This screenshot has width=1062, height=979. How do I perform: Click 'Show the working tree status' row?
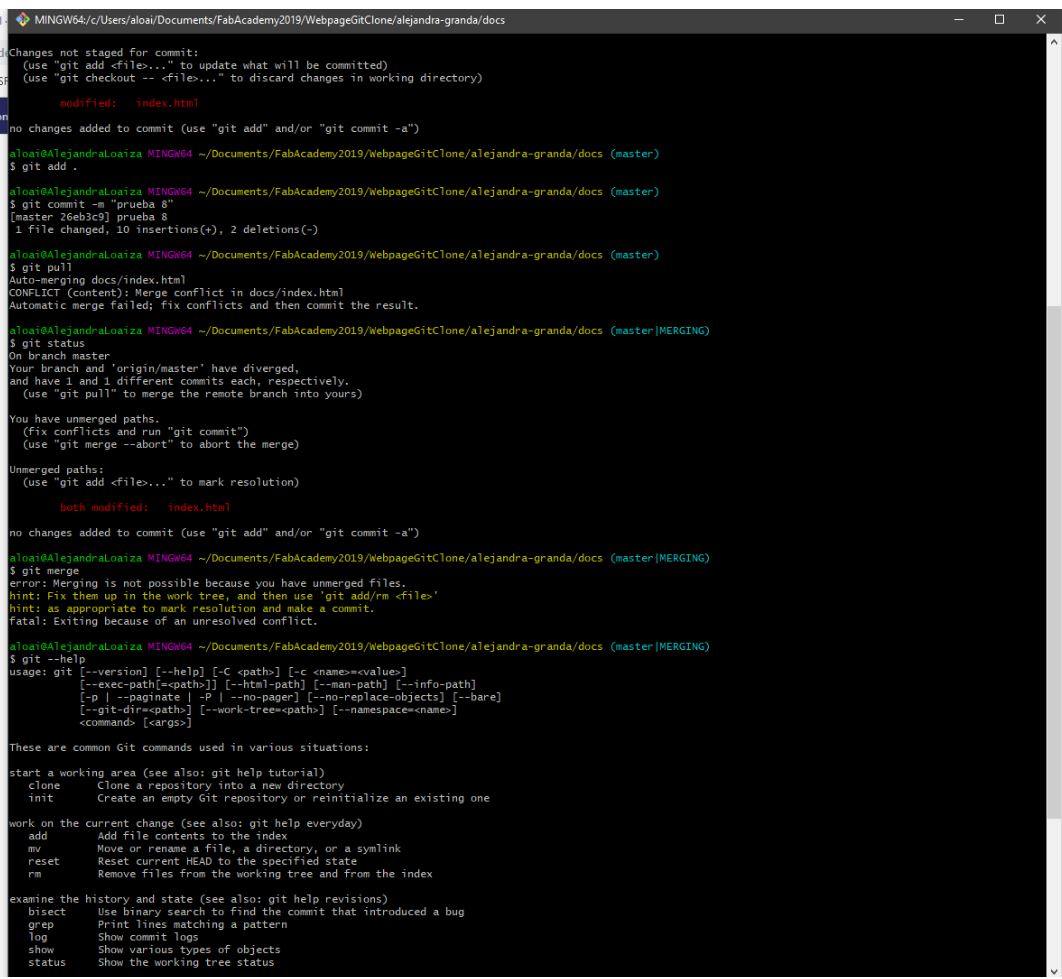pos(151,963)
